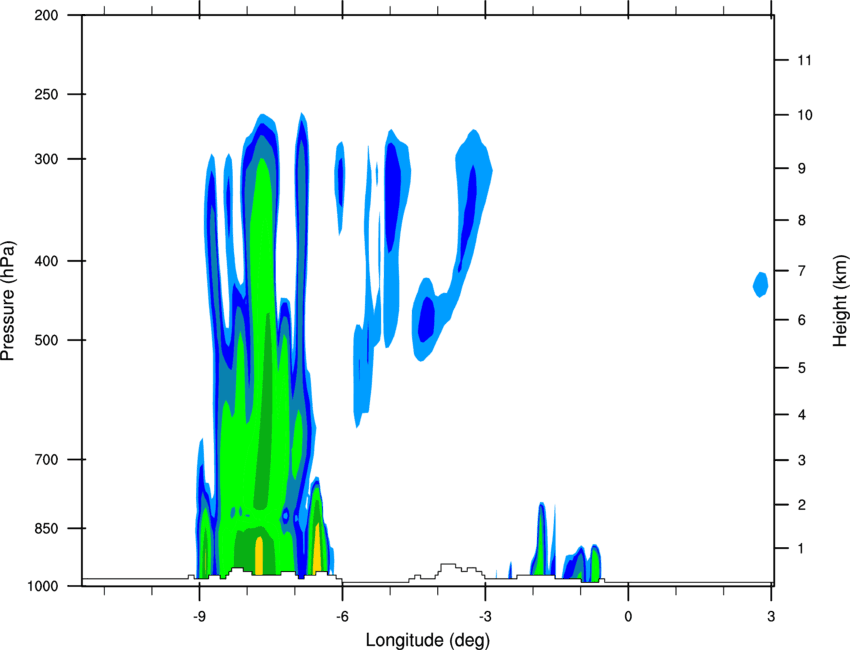Pick the 2 km height label
Screen dimensions: 850x650
pyautogui.click(x=802, y=505)
